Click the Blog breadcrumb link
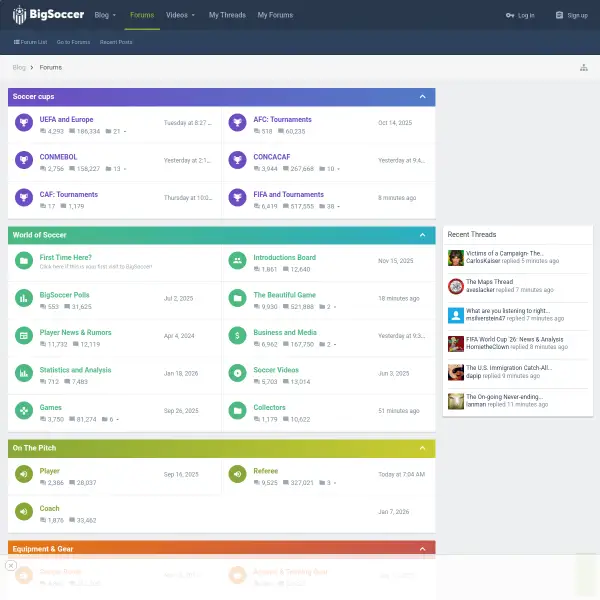Screen dimensions: 600x600 [x=19, y=68]
